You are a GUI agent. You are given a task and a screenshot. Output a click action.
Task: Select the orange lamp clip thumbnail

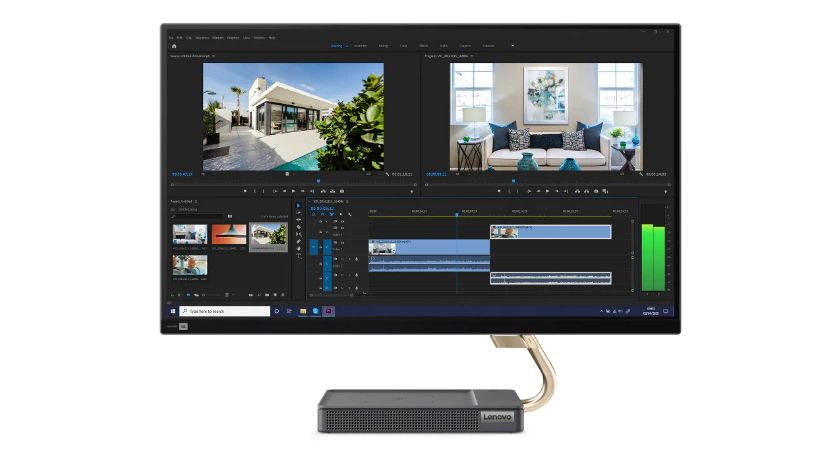[229, 235]
